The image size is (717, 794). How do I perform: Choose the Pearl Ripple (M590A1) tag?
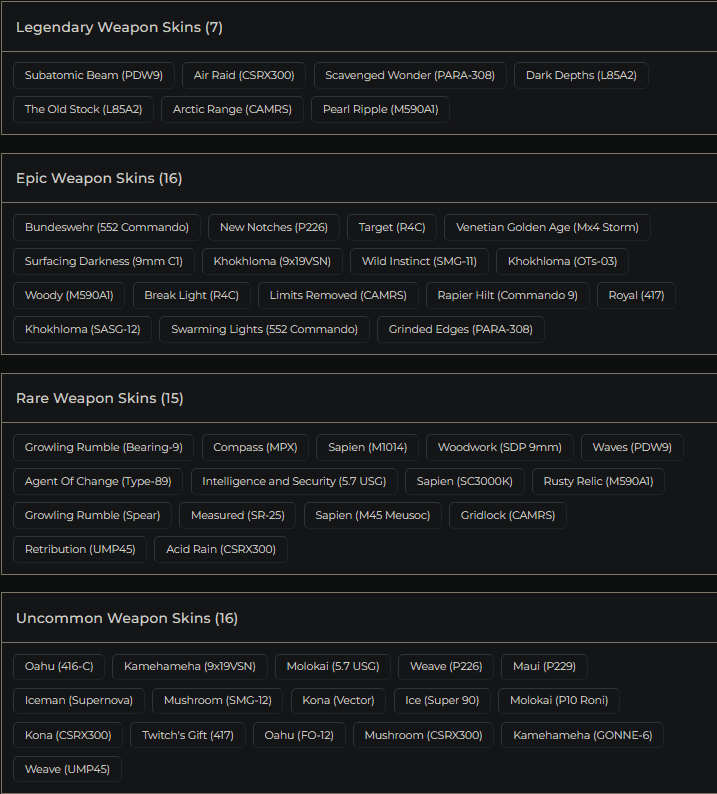click(x=380, y=109)
